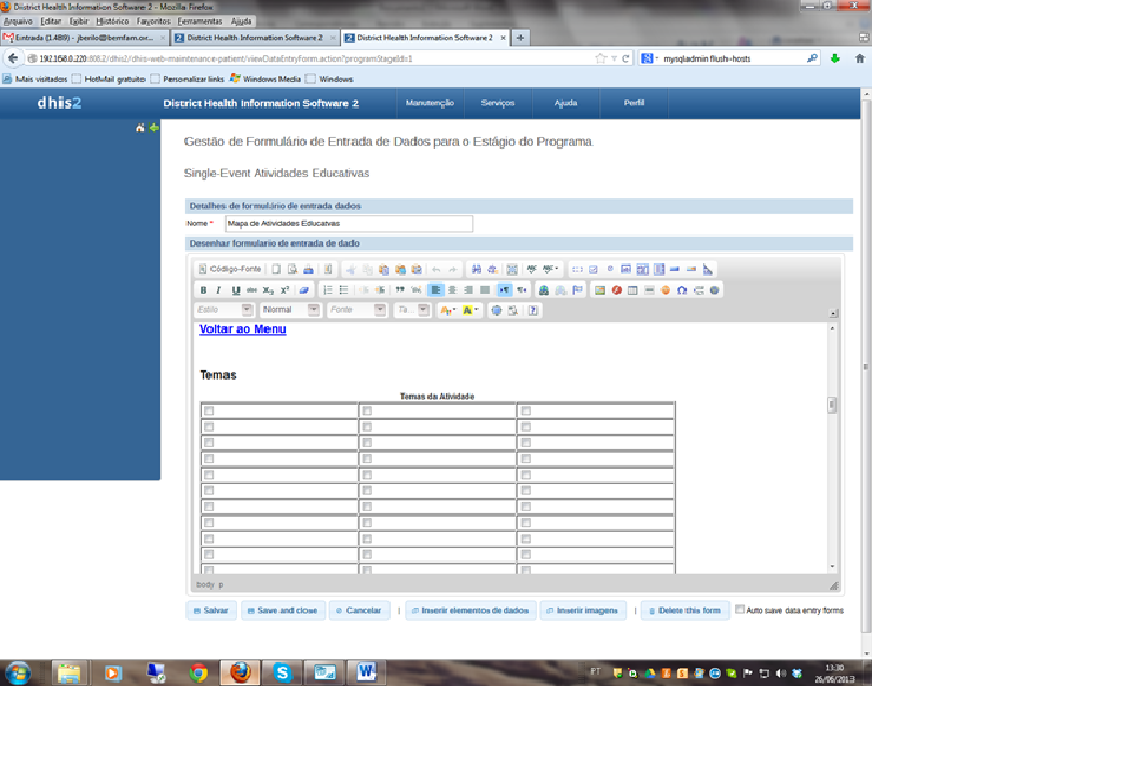The image size is (1125, 761).
Task: Follow the Voltar ao Menu link
Action: (243, 329)
